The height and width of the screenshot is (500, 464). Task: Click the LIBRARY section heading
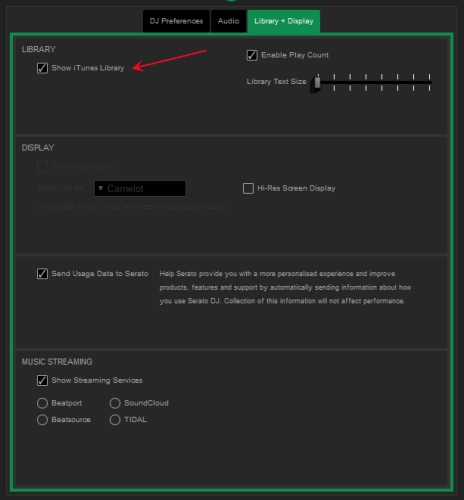pyautogui.click(x=39, y=49)
